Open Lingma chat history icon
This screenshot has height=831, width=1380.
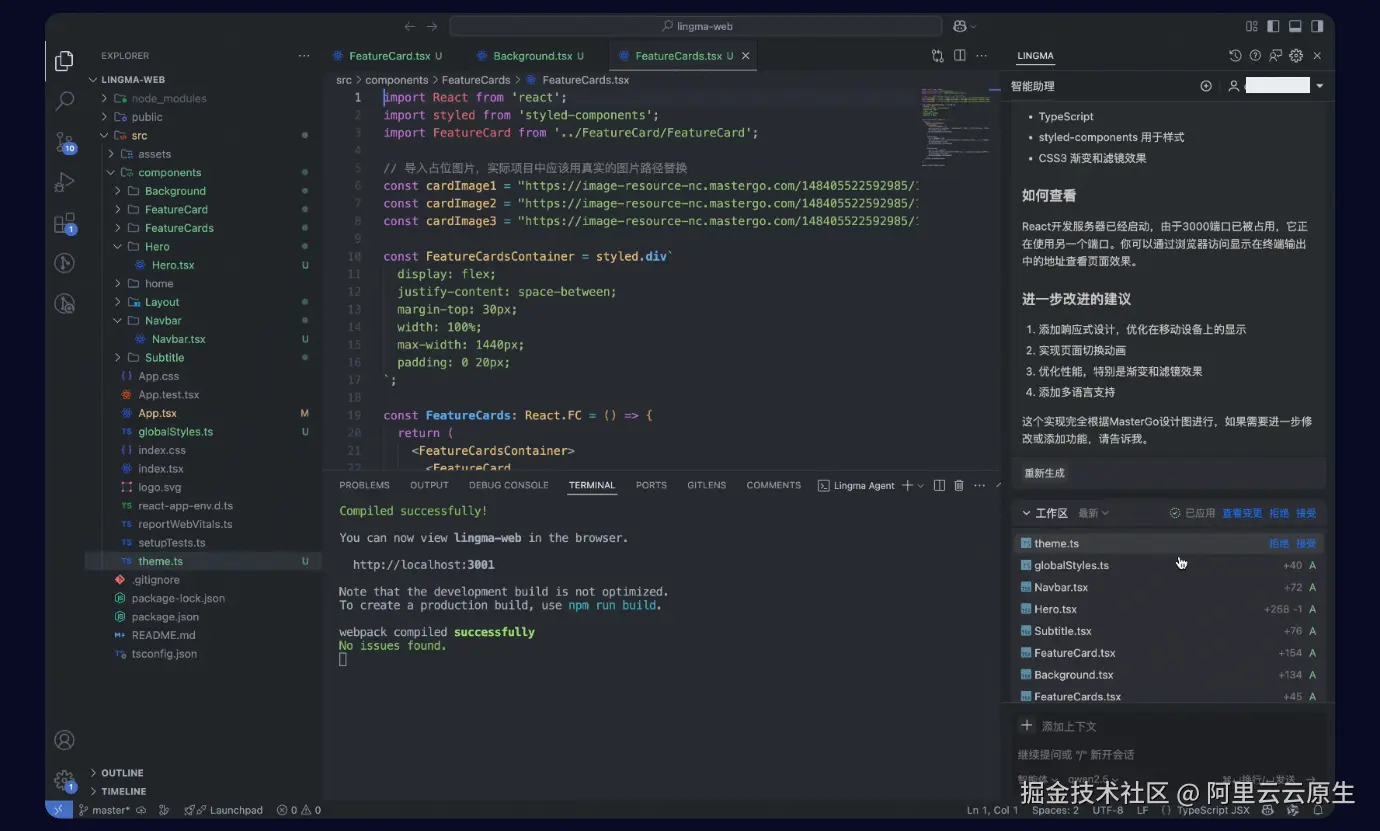point(1235,56)
